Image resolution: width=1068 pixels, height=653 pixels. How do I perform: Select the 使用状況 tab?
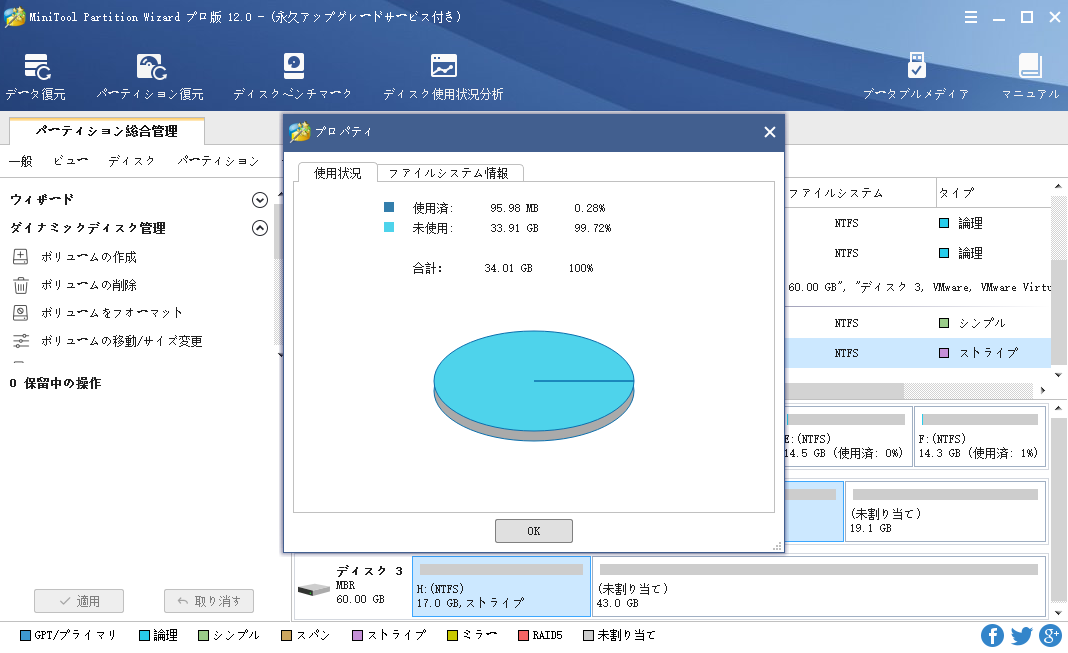tap(338, 173)
